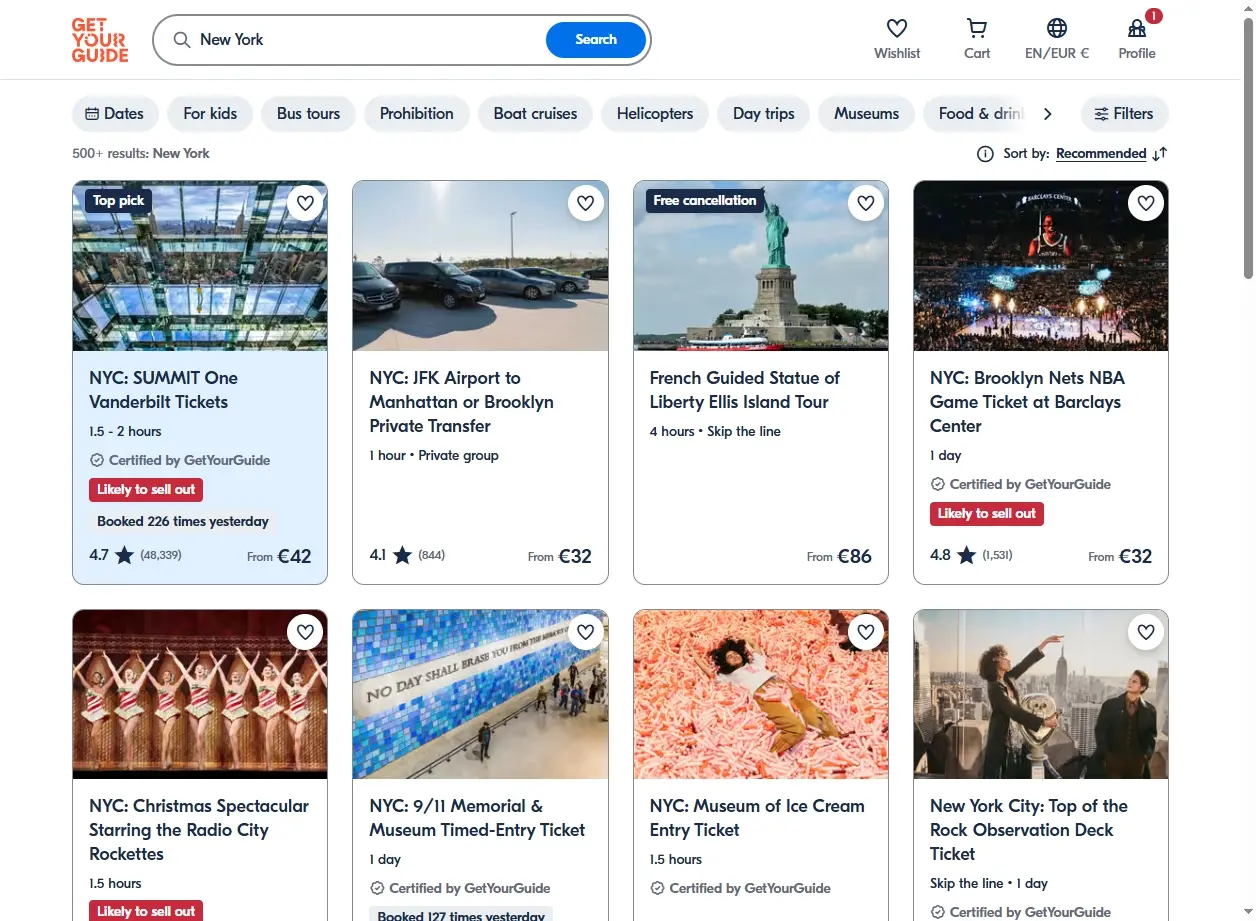
Task: Click the info icon beside Sort by
Action: pyautogui.click(x=985, y=154)
